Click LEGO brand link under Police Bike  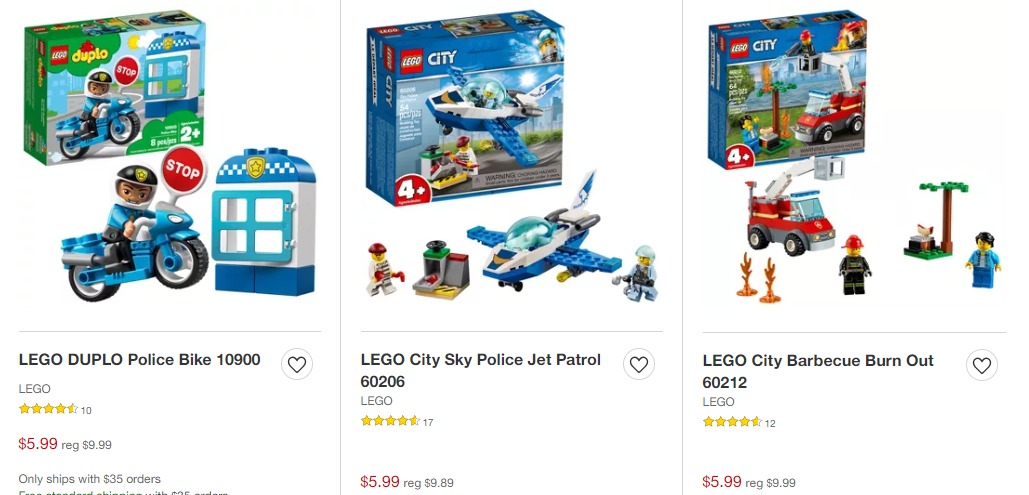(x=34, y=389)
